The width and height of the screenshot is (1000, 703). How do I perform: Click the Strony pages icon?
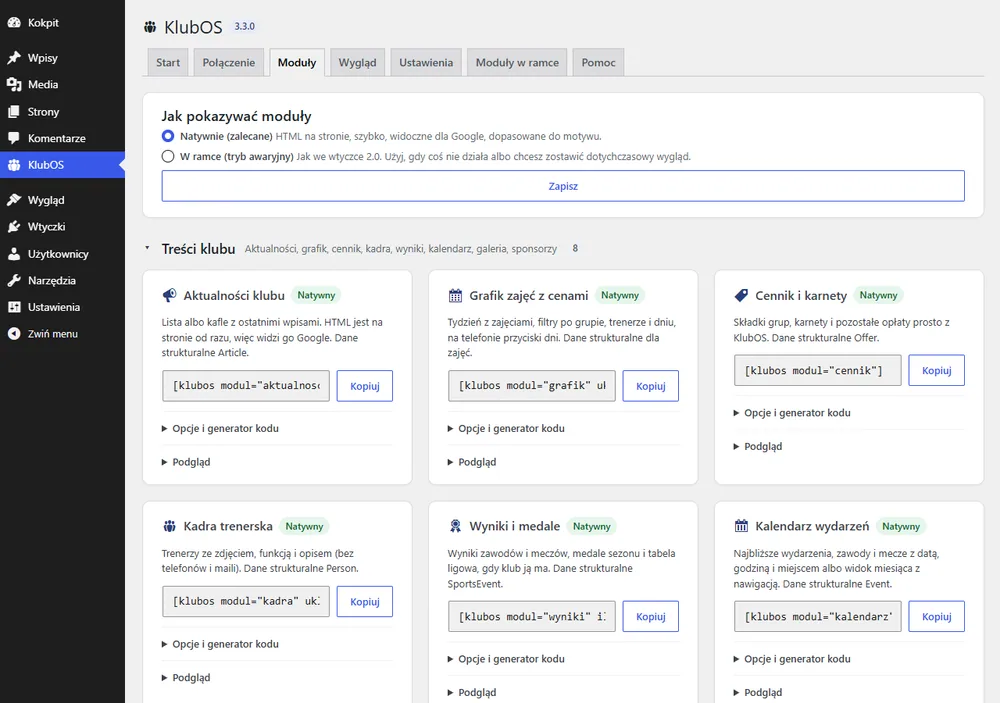14,112
